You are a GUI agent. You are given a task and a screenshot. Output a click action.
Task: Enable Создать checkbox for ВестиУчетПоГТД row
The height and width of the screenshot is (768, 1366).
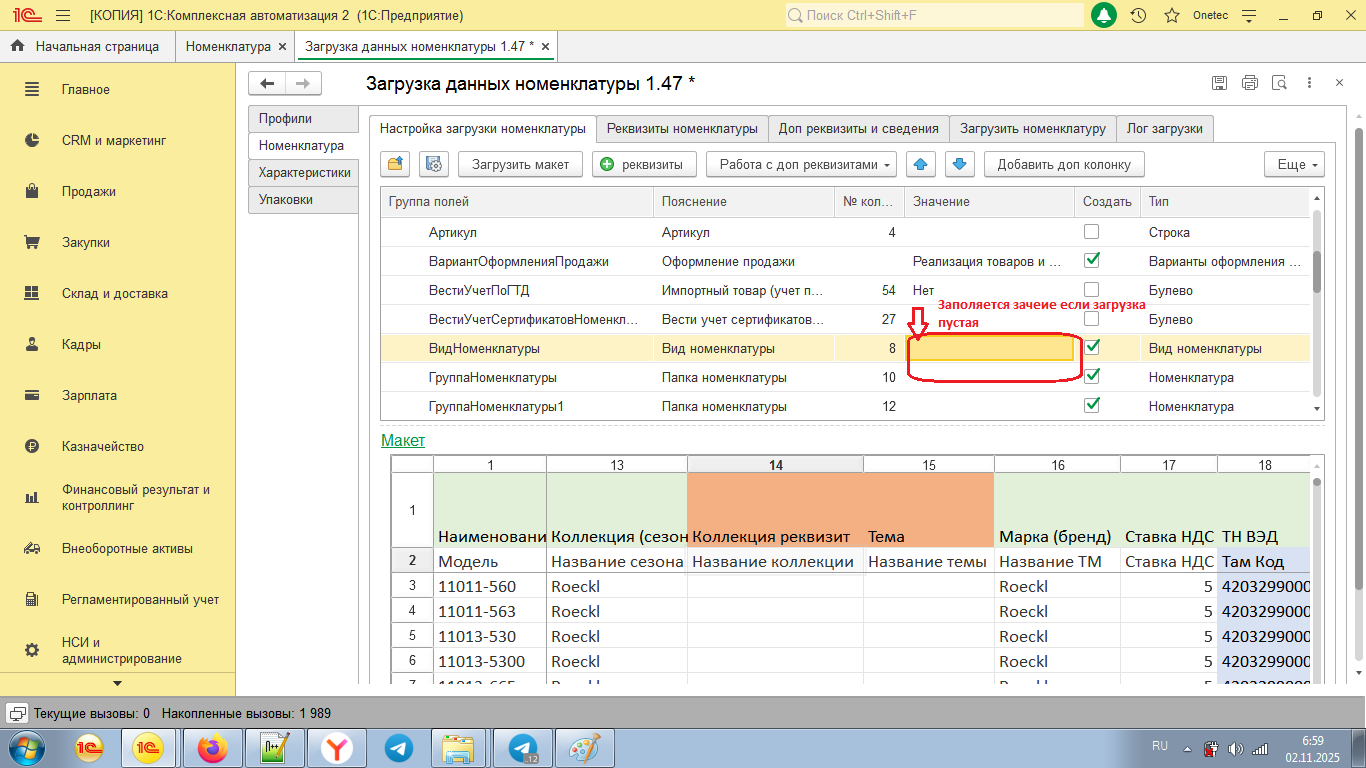coord(1092,290)
